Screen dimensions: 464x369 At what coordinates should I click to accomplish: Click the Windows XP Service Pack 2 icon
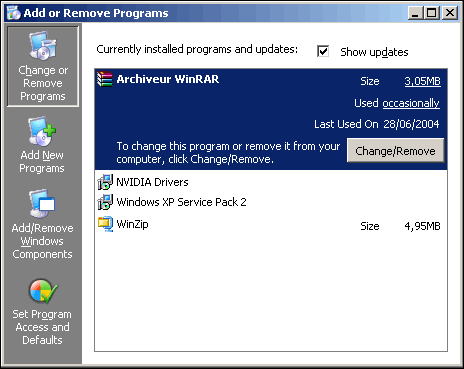pyautogui.click(x=105, y=202)
